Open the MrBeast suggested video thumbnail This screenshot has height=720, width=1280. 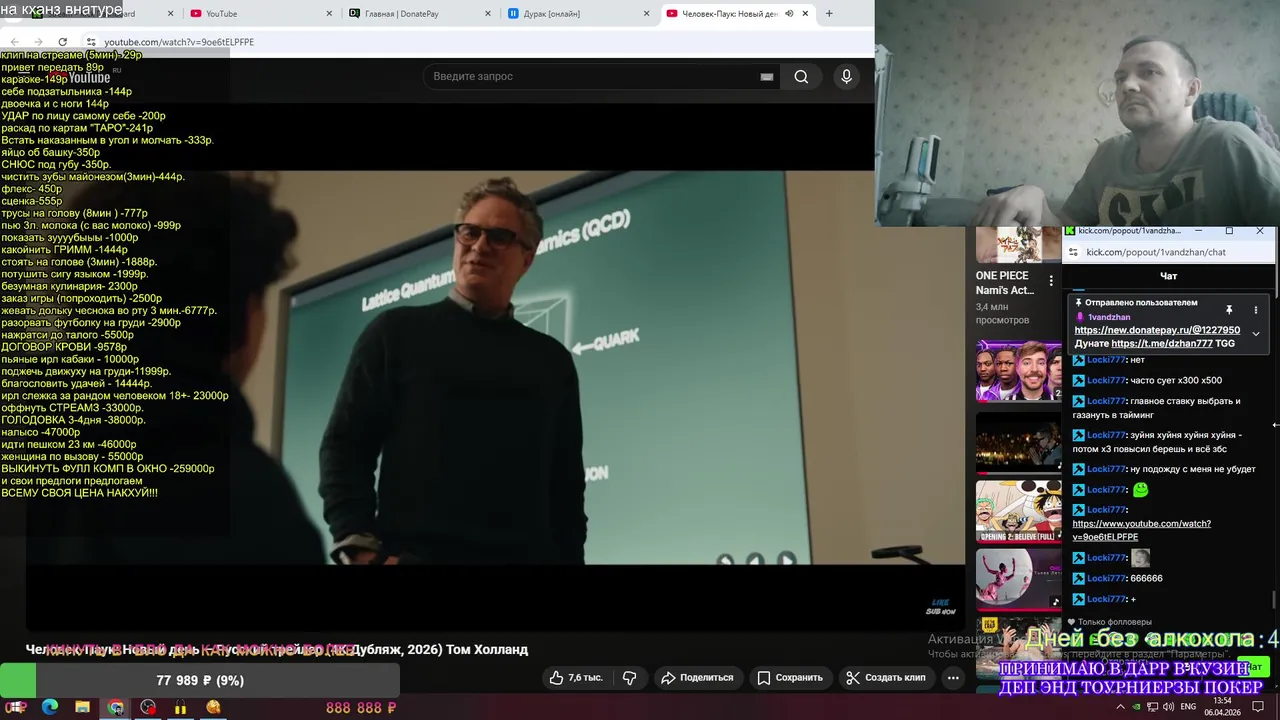tap(1018, 370)
